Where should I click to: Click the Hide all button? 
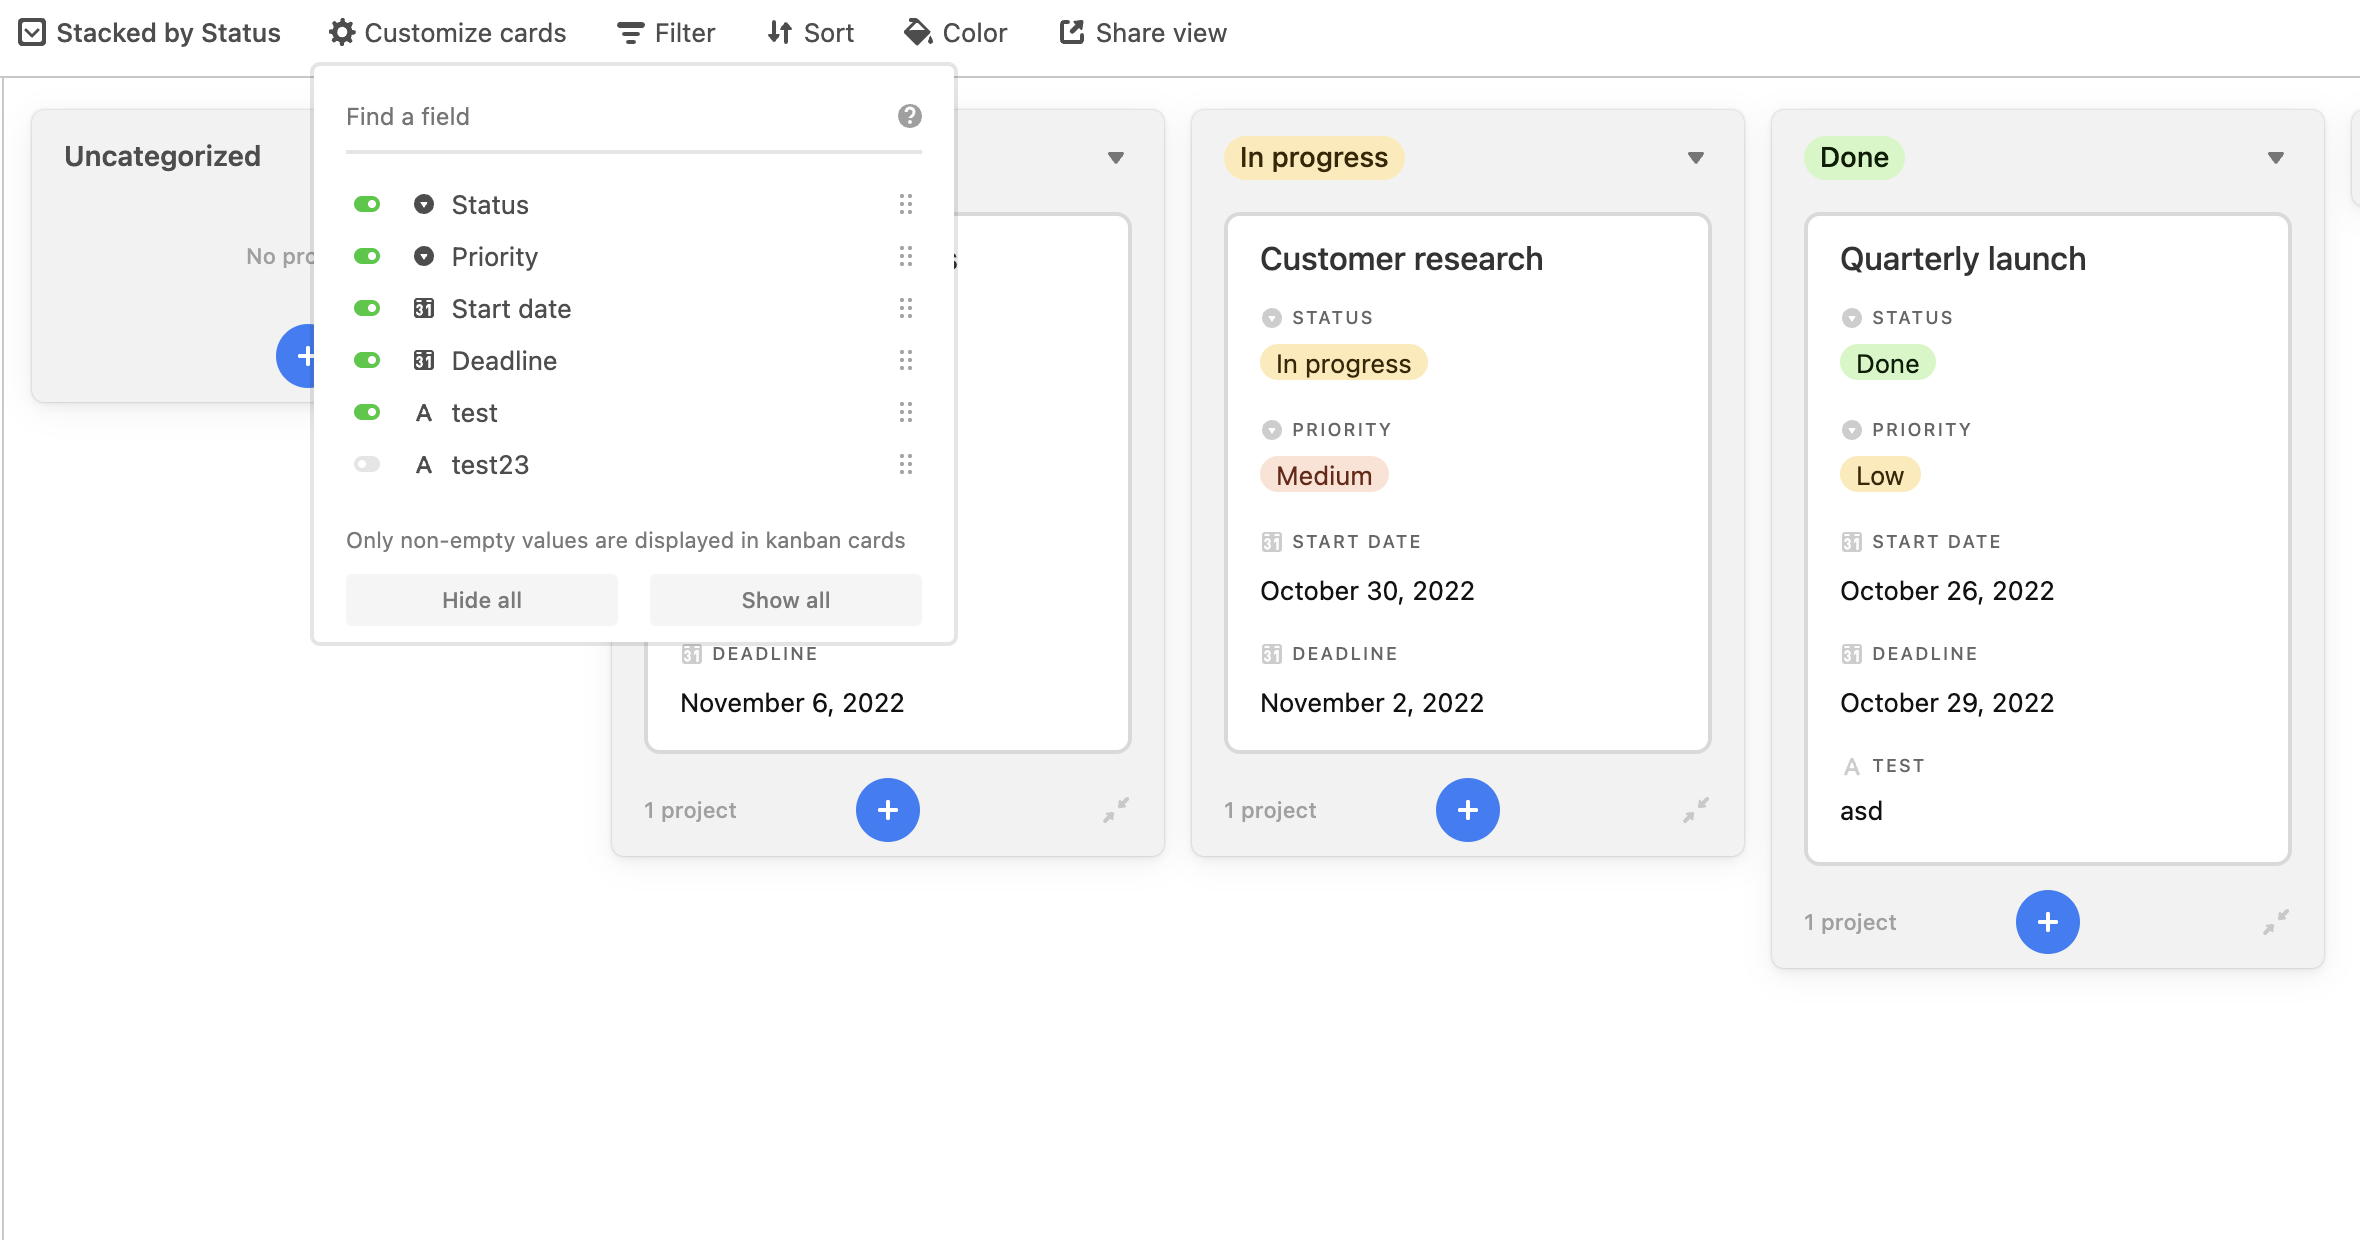481,600
